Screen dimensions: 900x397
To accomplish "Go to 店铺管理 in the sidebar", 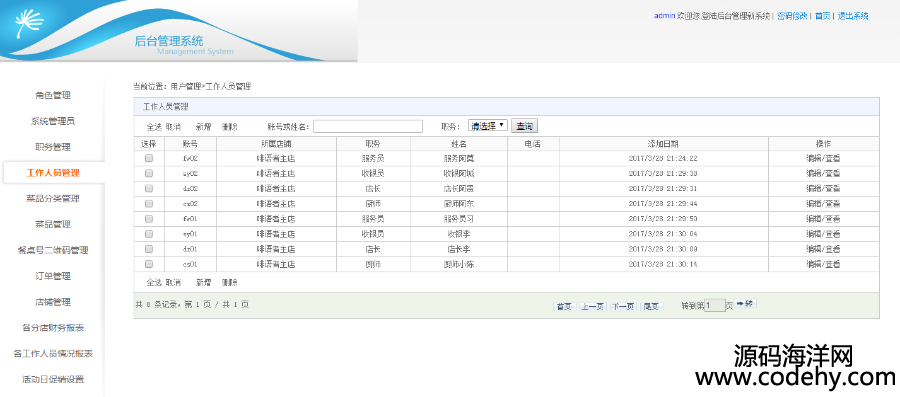I will pyautogui.click(x=53, y=302).
